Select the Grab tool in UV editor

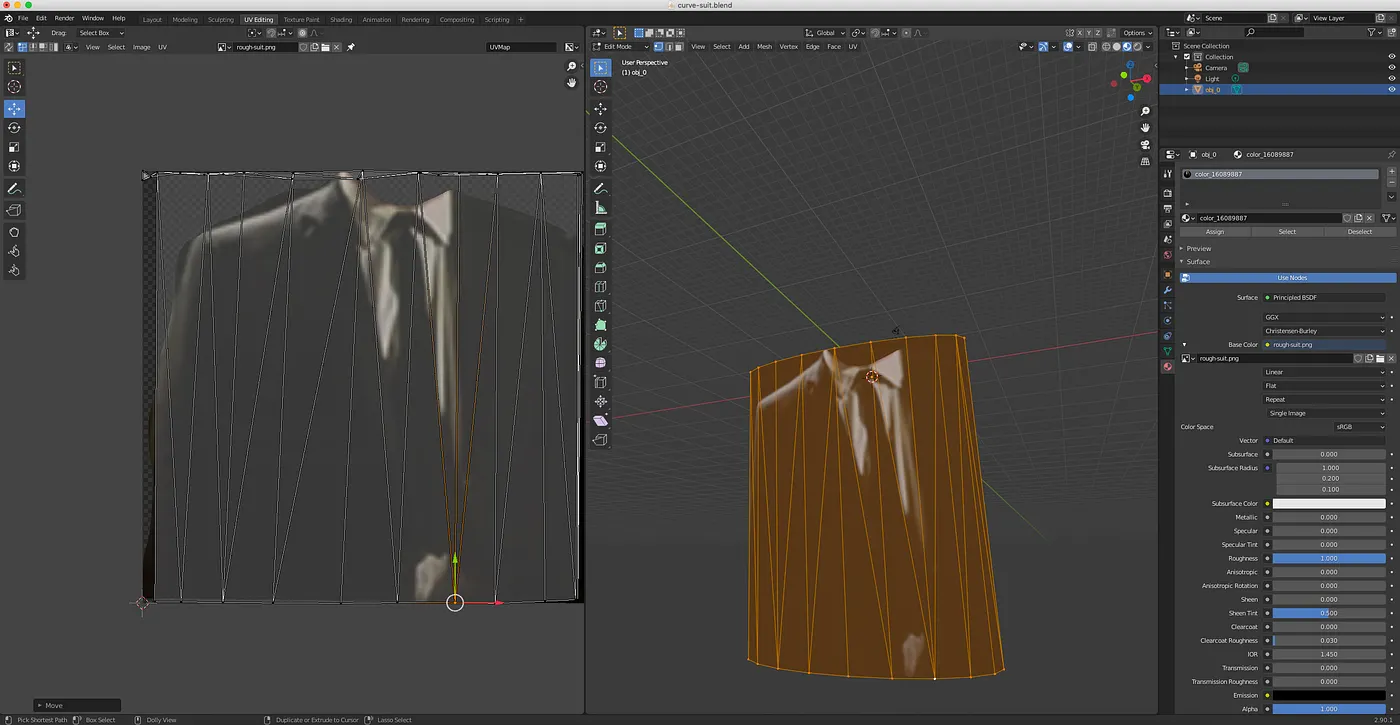[x=14, y=232]
